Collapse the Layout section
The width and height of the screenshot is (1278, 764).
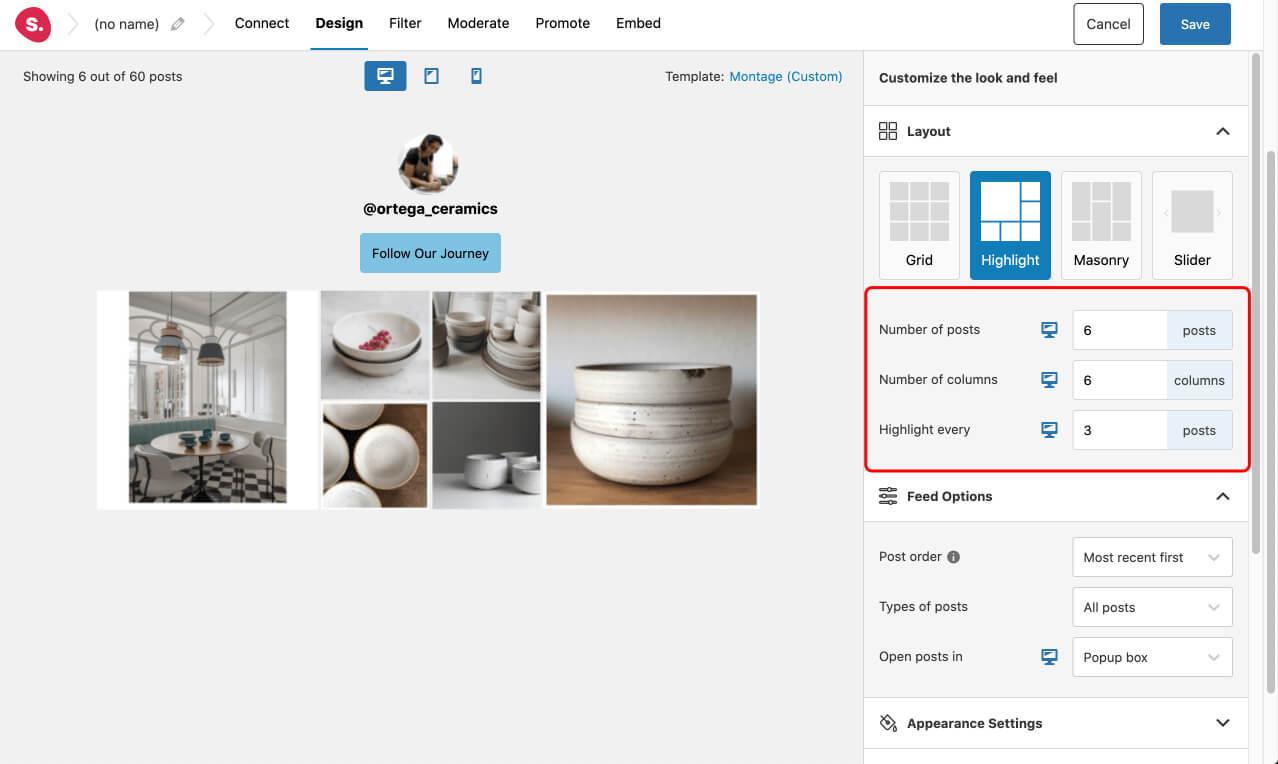click(1222, 131)
